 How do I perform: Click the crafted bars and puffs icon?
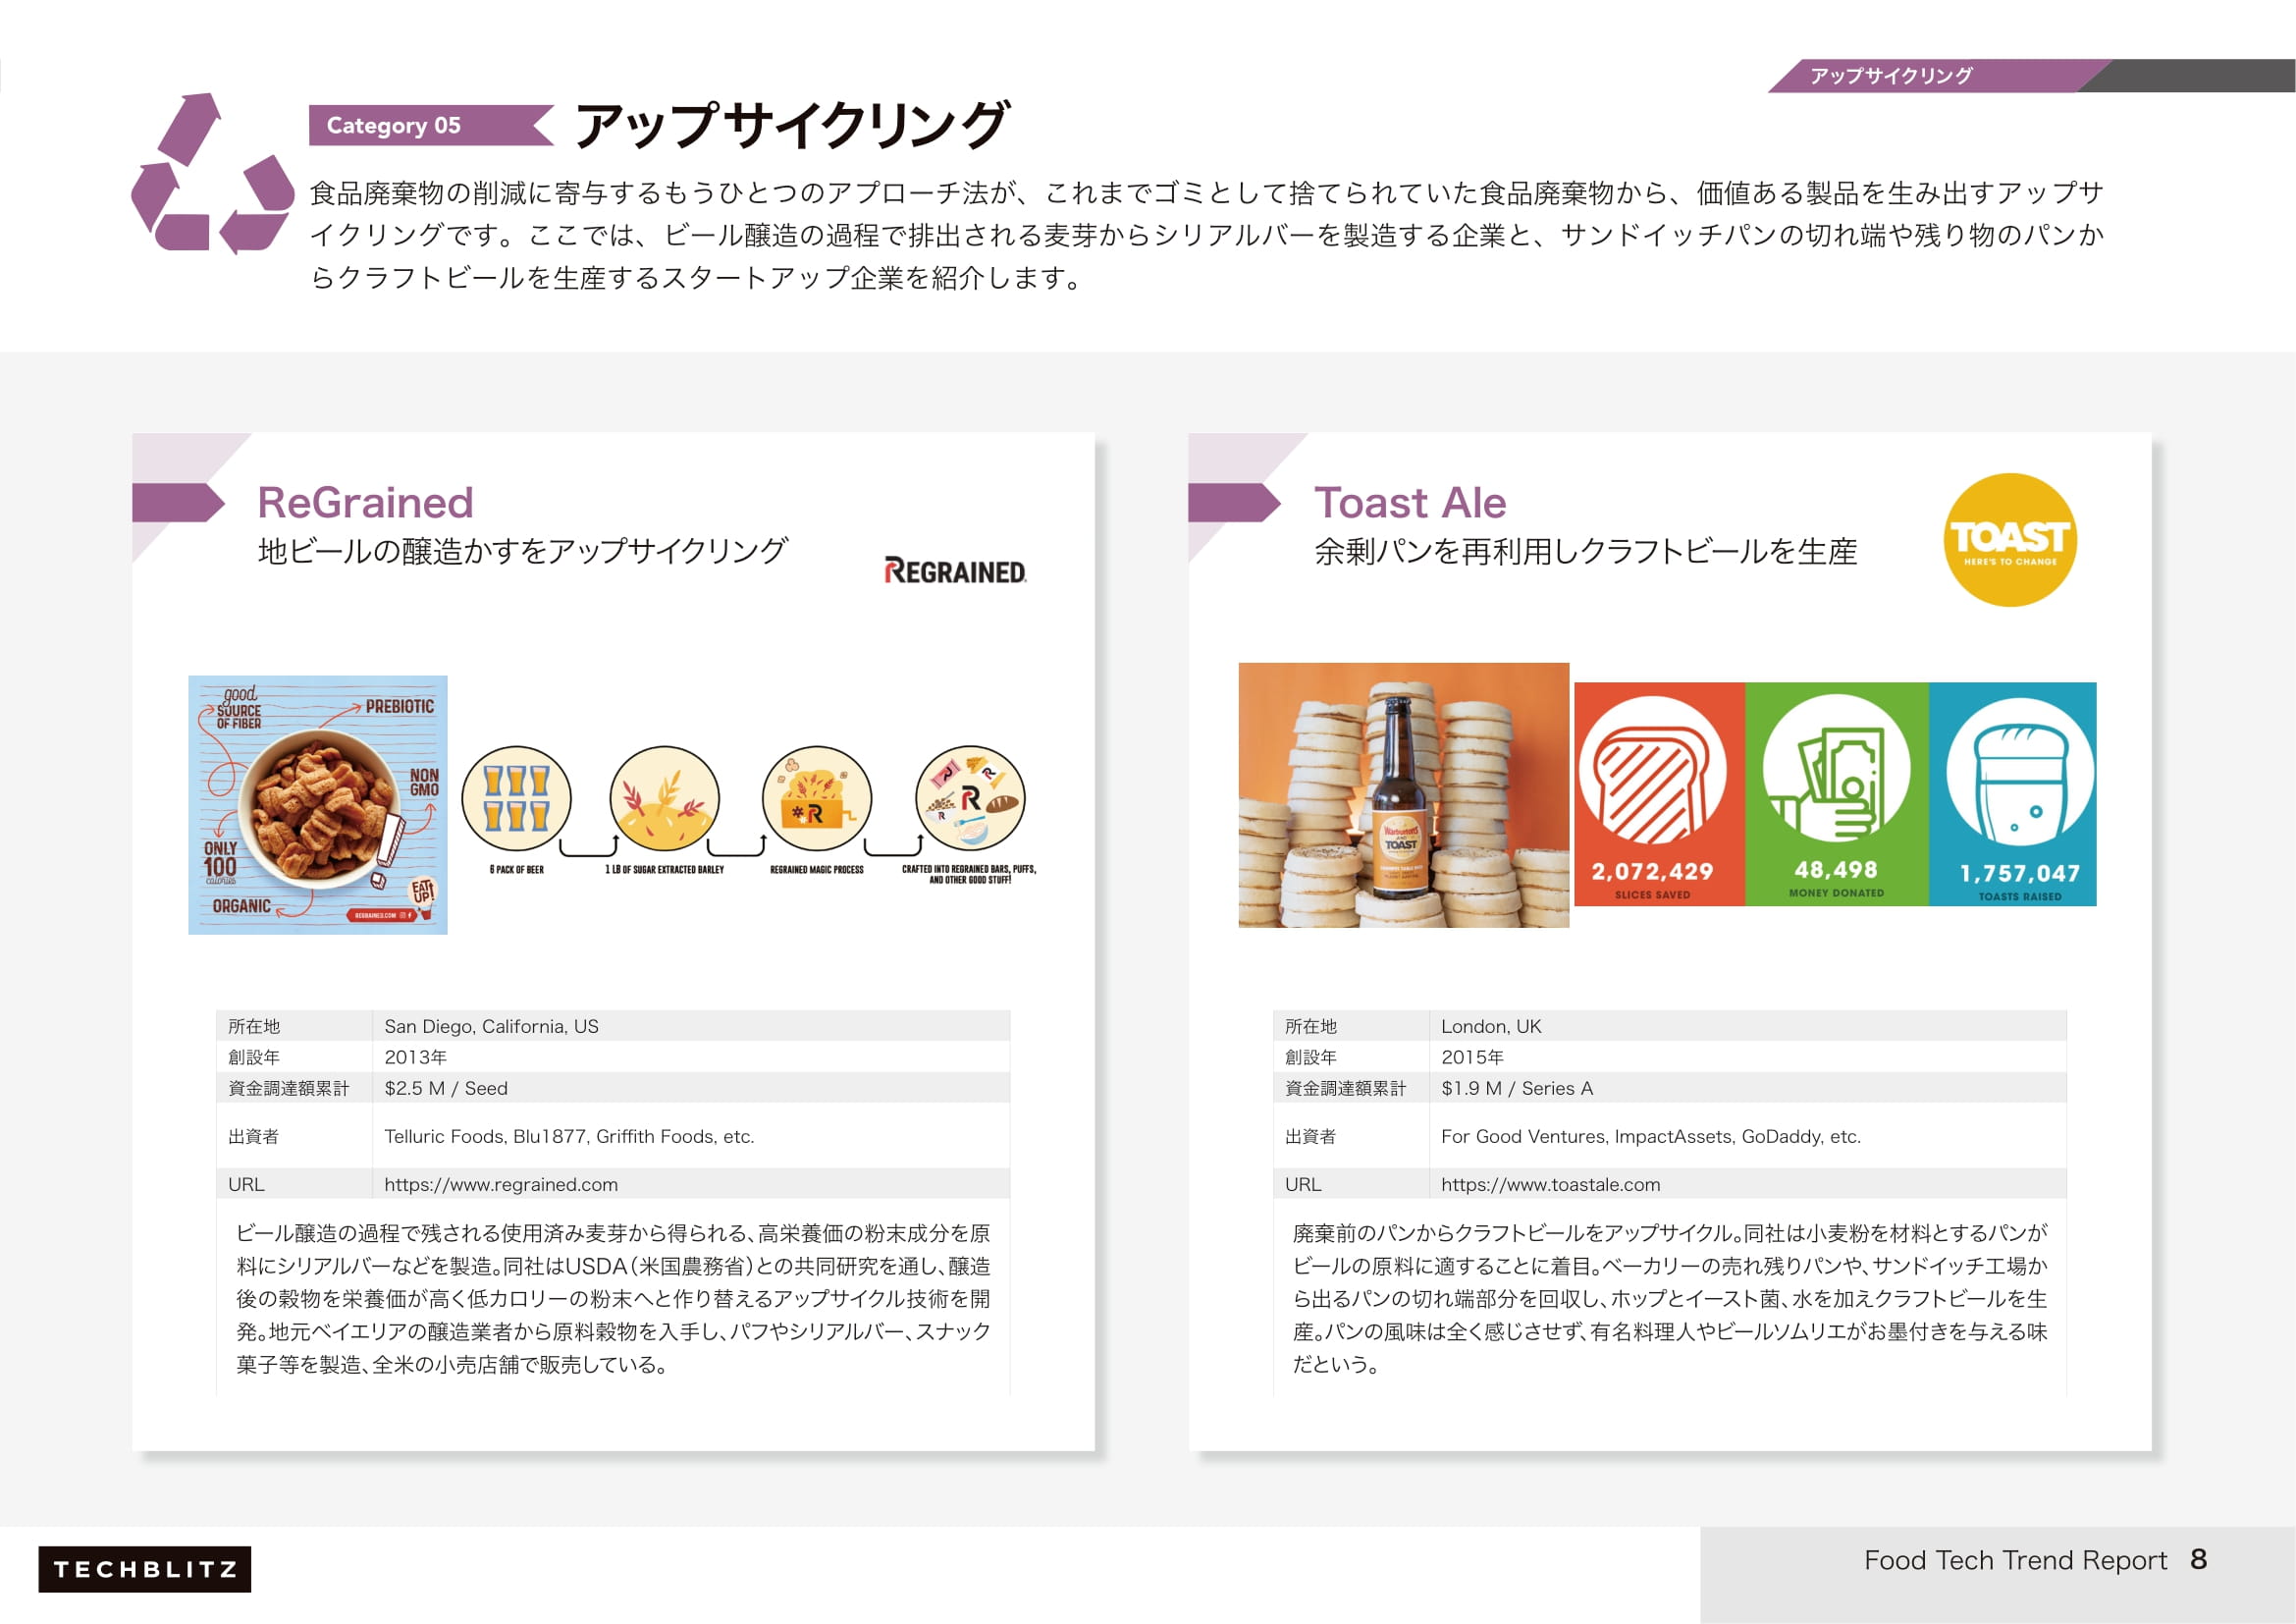(x=970, y=799)
